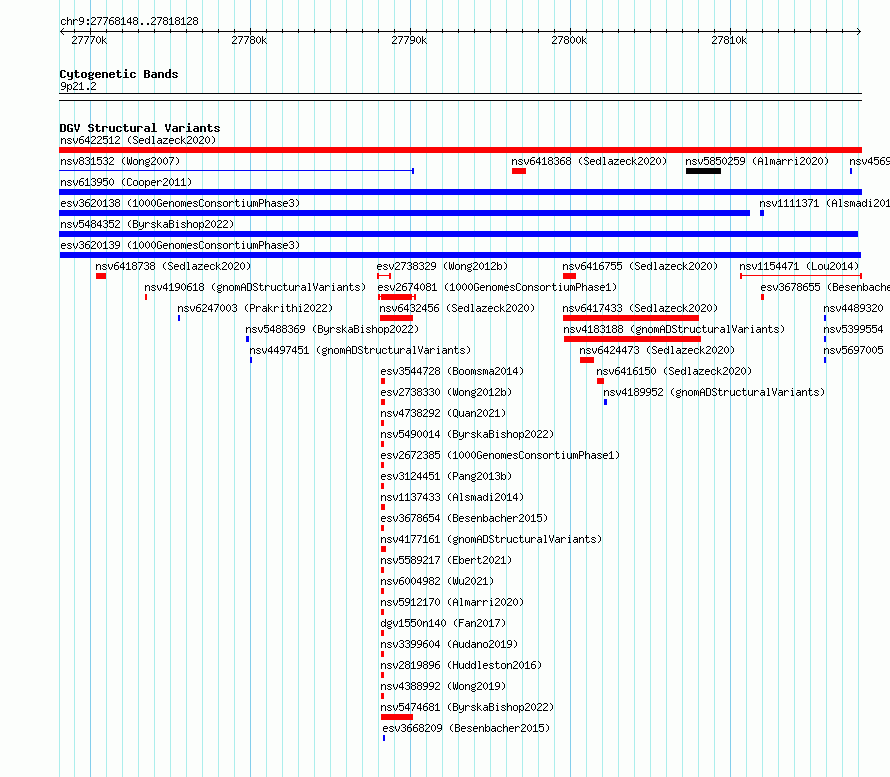Image resolution: width=890 pixels, height=777 pixels.
Task: Select the blue nsv613950 variant bar
Action: pyautogui.click(x=460, y=192)
